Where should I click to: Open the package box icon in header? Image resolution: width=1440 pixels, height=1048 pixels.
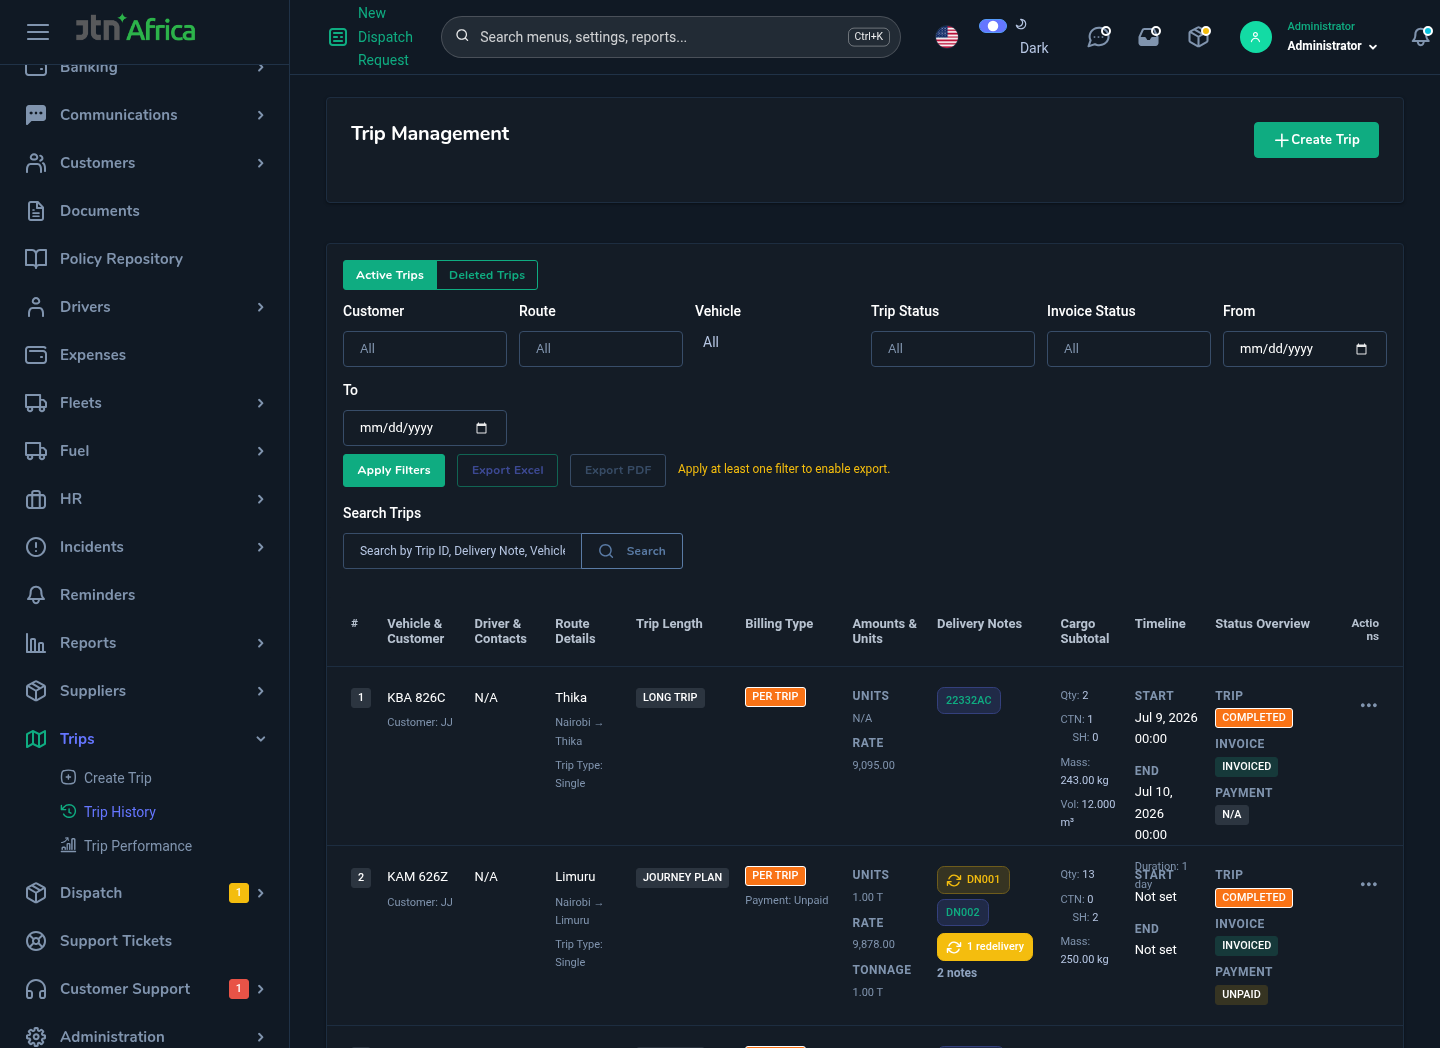[x=1199, y=37]
